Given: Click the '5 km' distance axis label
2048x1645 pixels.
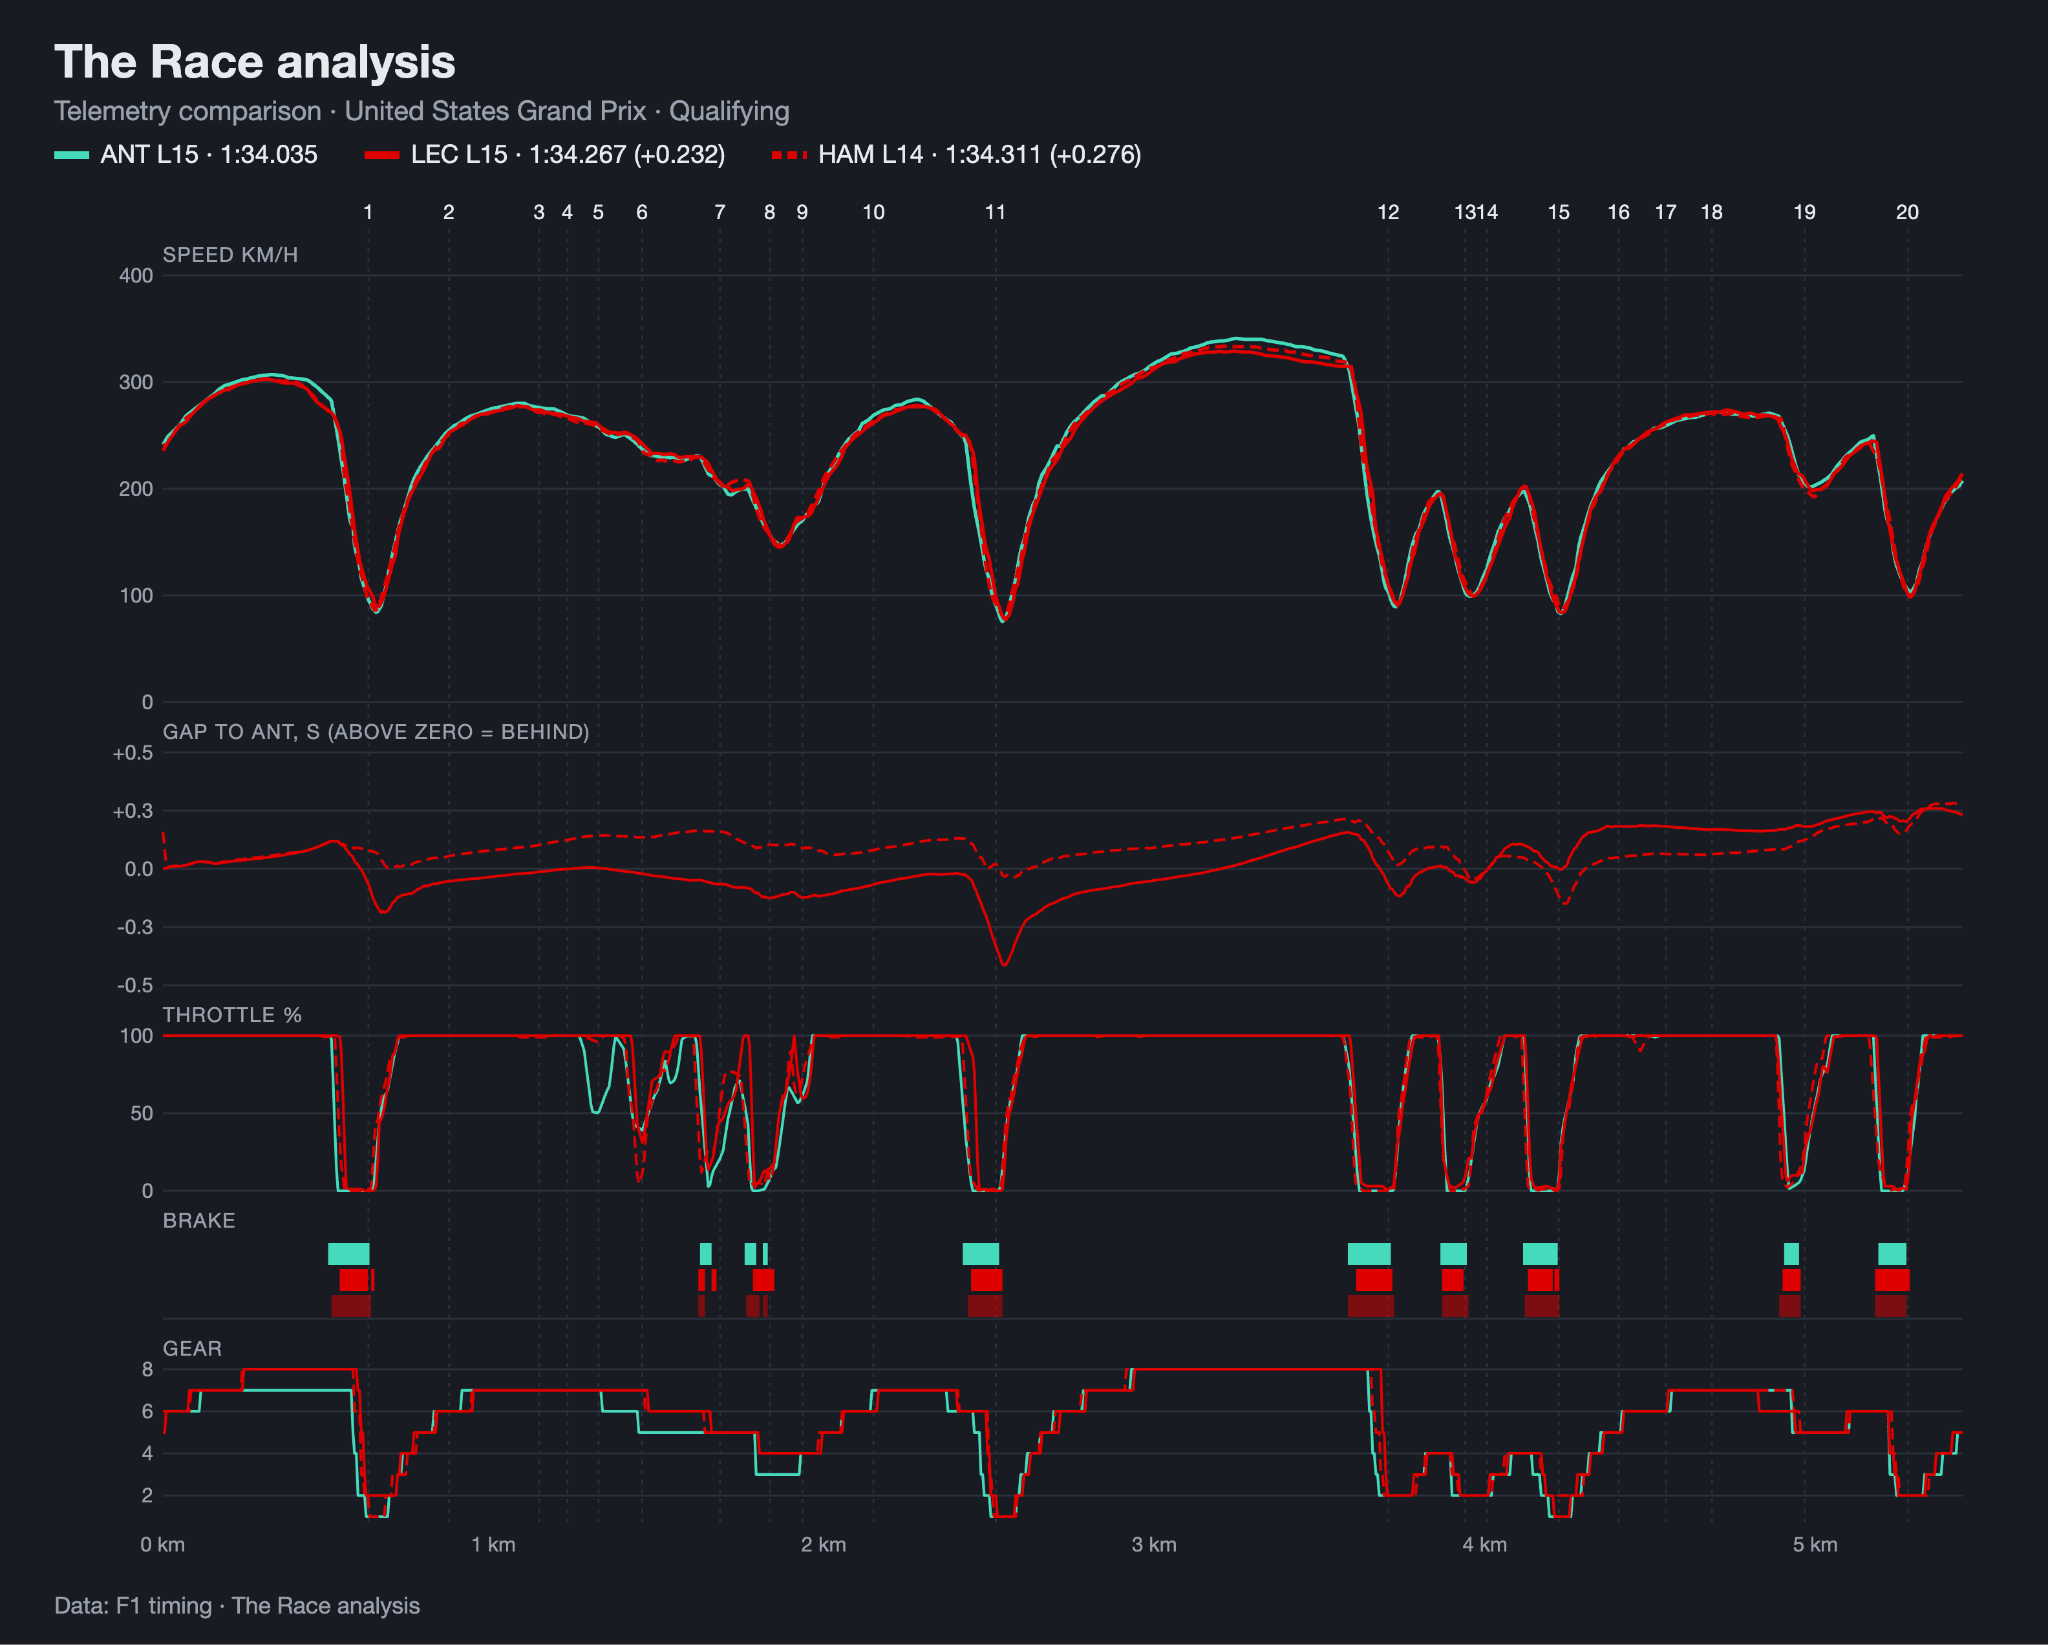Looking at the screenshot, I should (x=1815, y=1545).
